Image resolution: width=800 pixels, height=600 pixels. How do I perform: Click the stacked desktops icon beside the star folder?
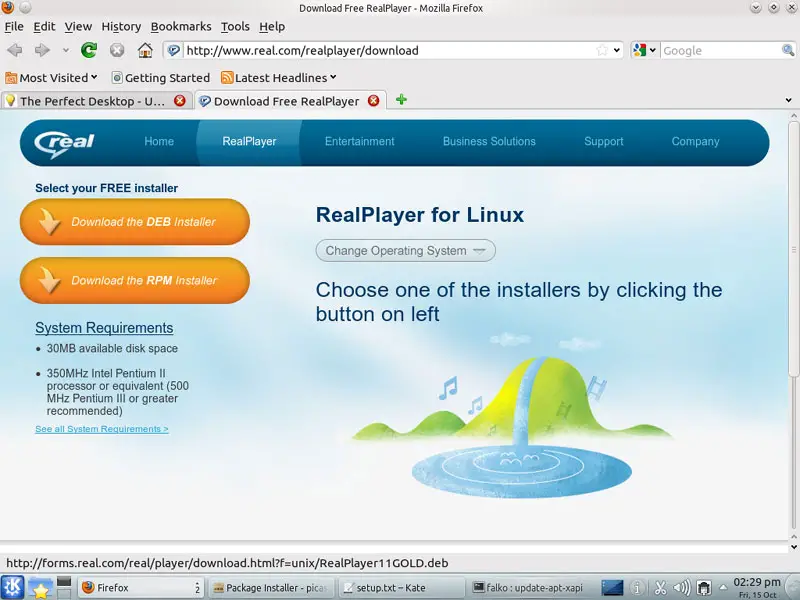pos(64,587)
